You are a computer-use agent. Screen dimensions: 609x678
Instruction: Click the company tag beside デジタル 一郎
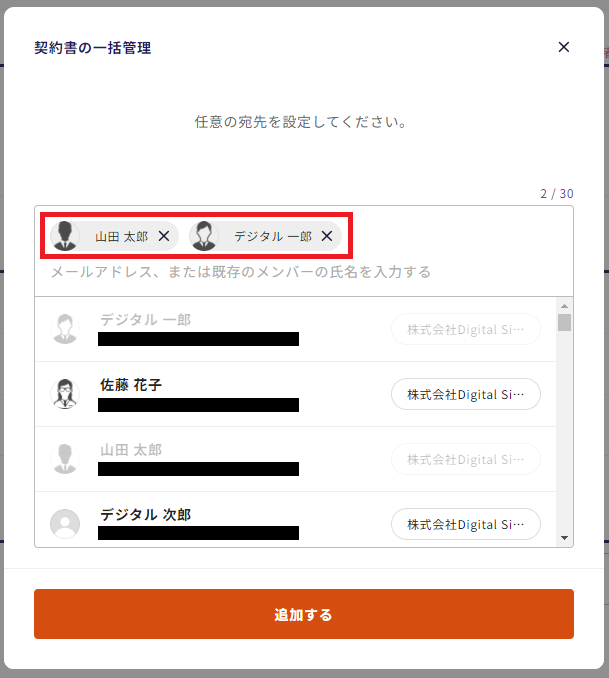tap(466, 329)
